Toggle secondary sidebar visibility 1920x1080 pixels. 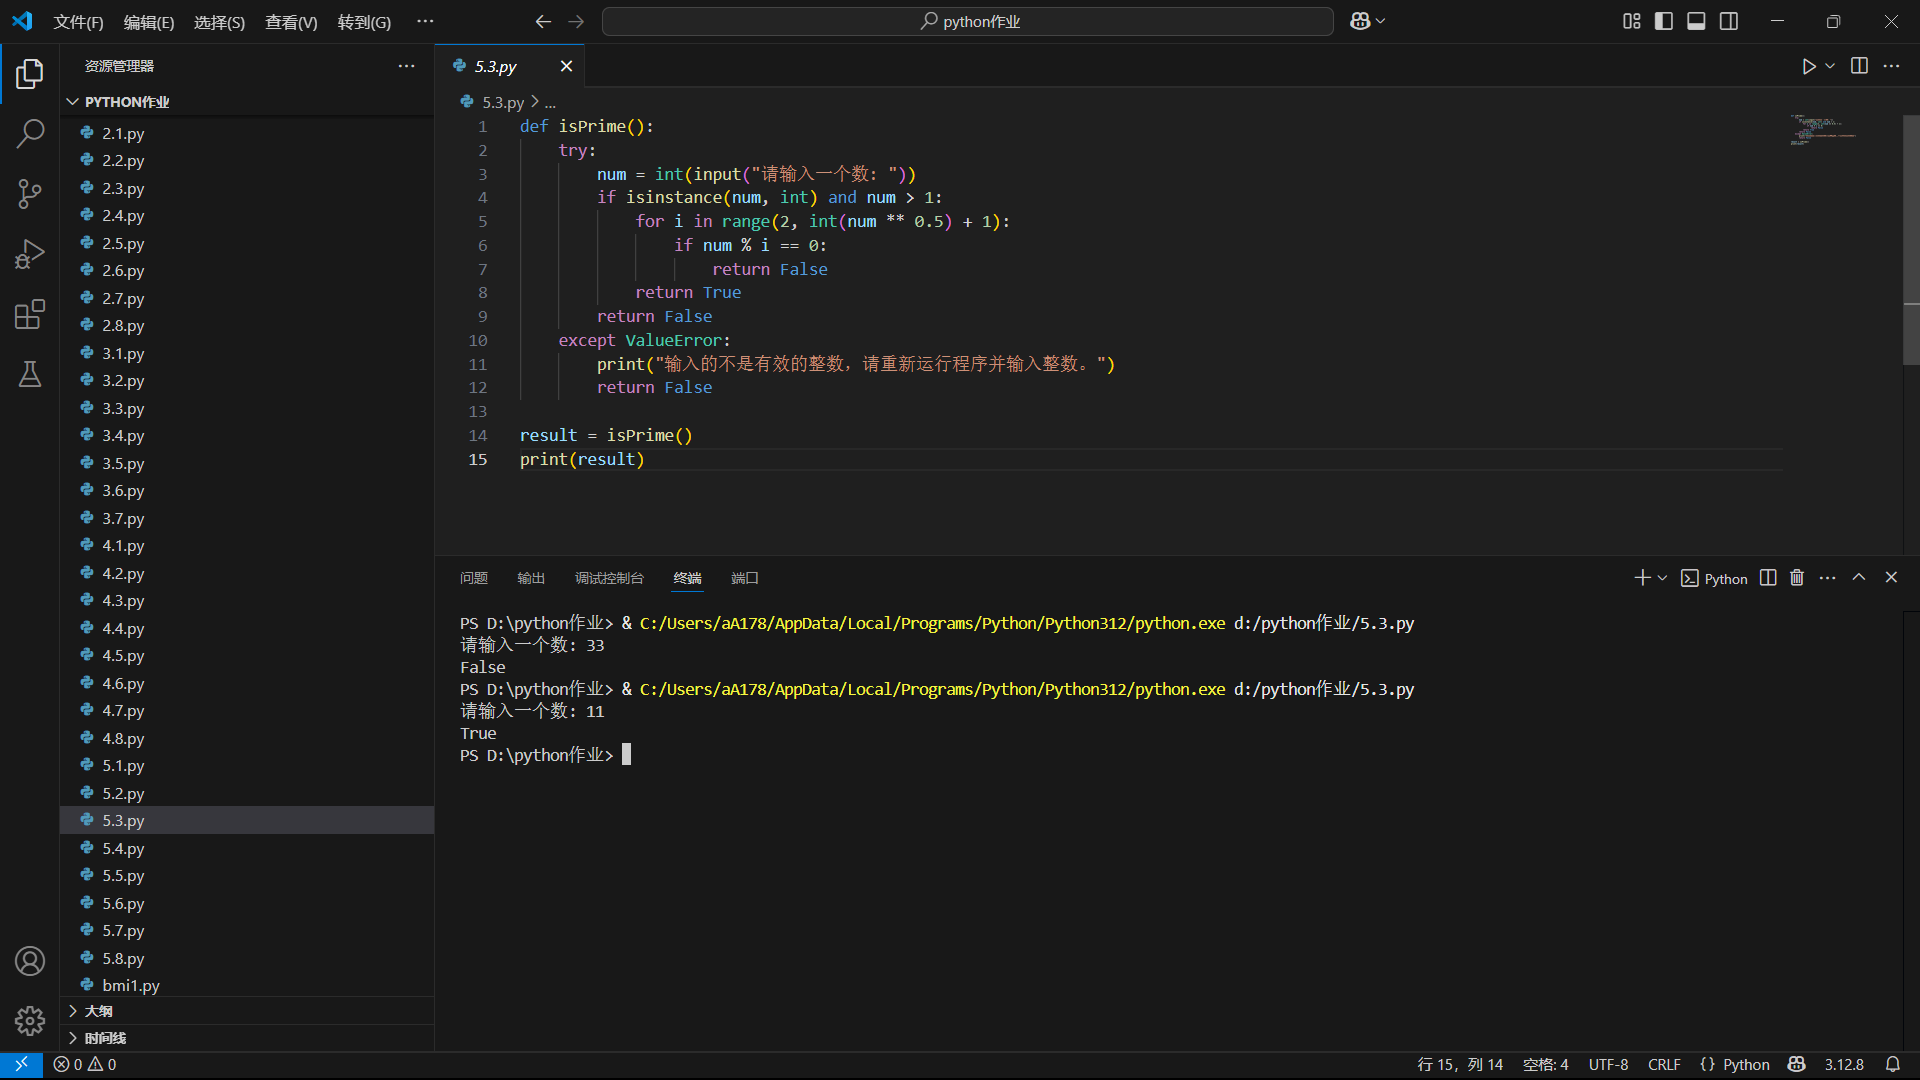(x=1729, y=21)
